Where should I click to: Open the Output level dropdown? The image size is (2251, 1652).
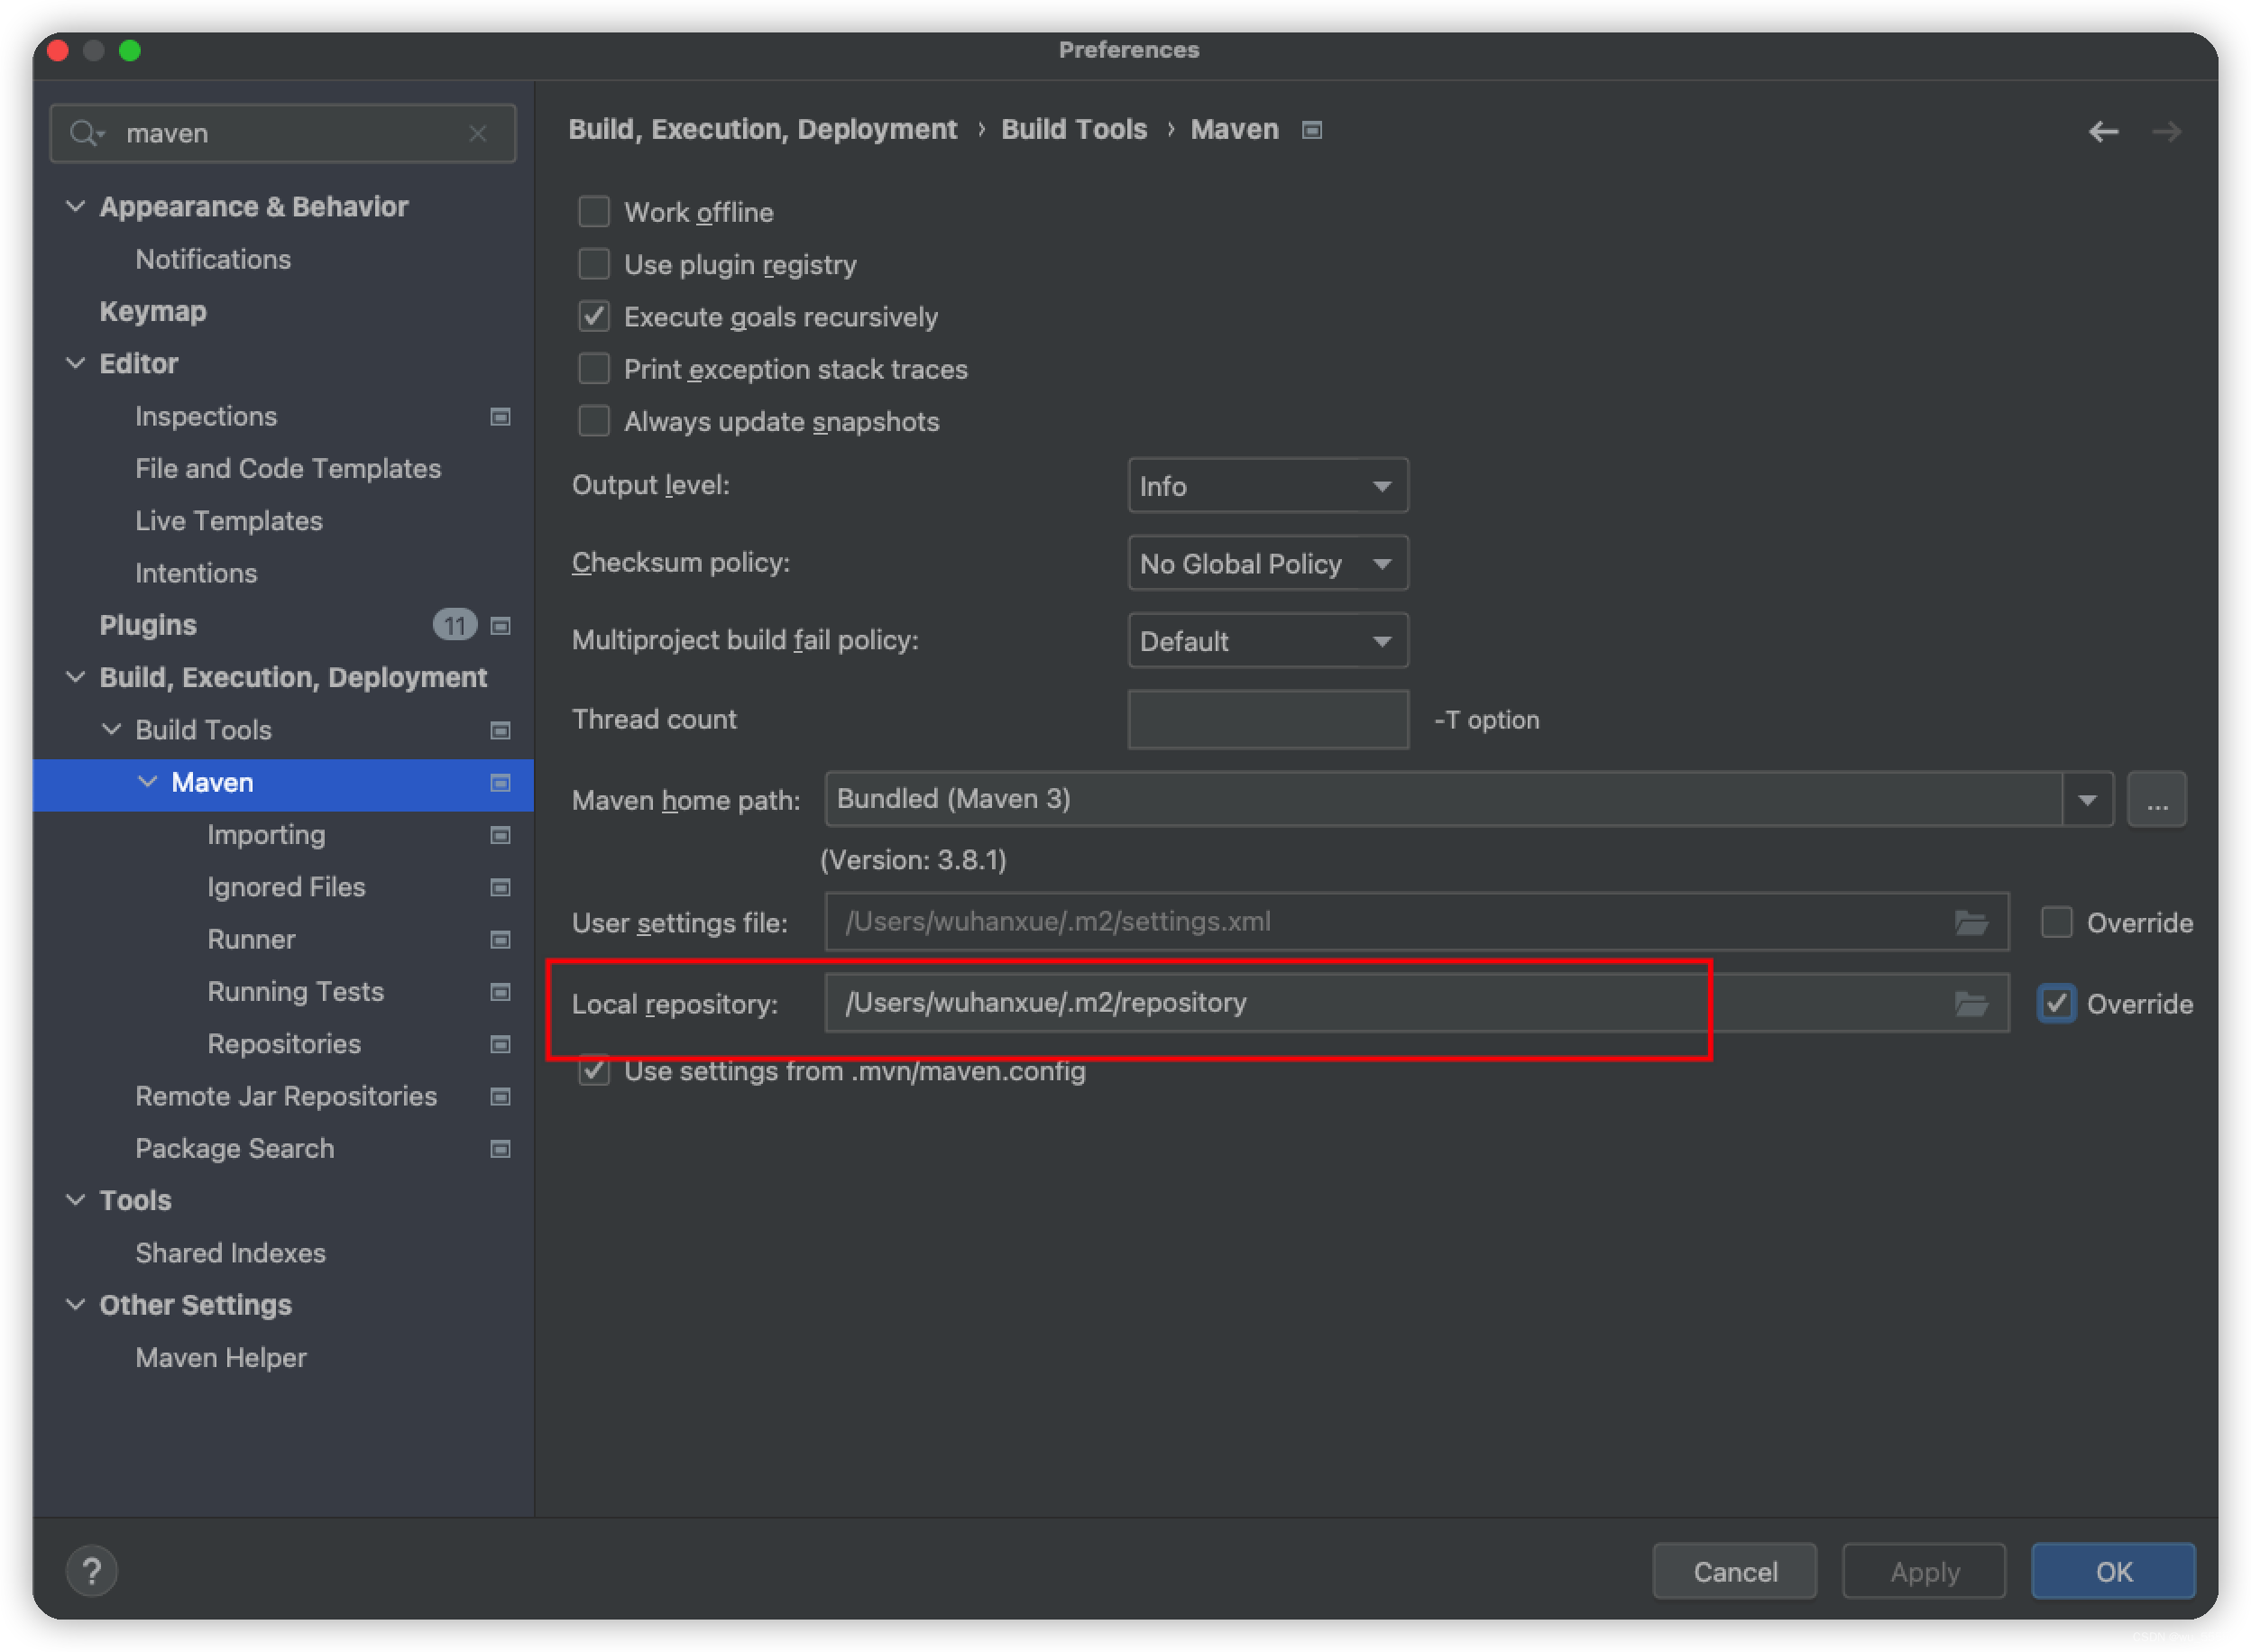coord(1267,486)
